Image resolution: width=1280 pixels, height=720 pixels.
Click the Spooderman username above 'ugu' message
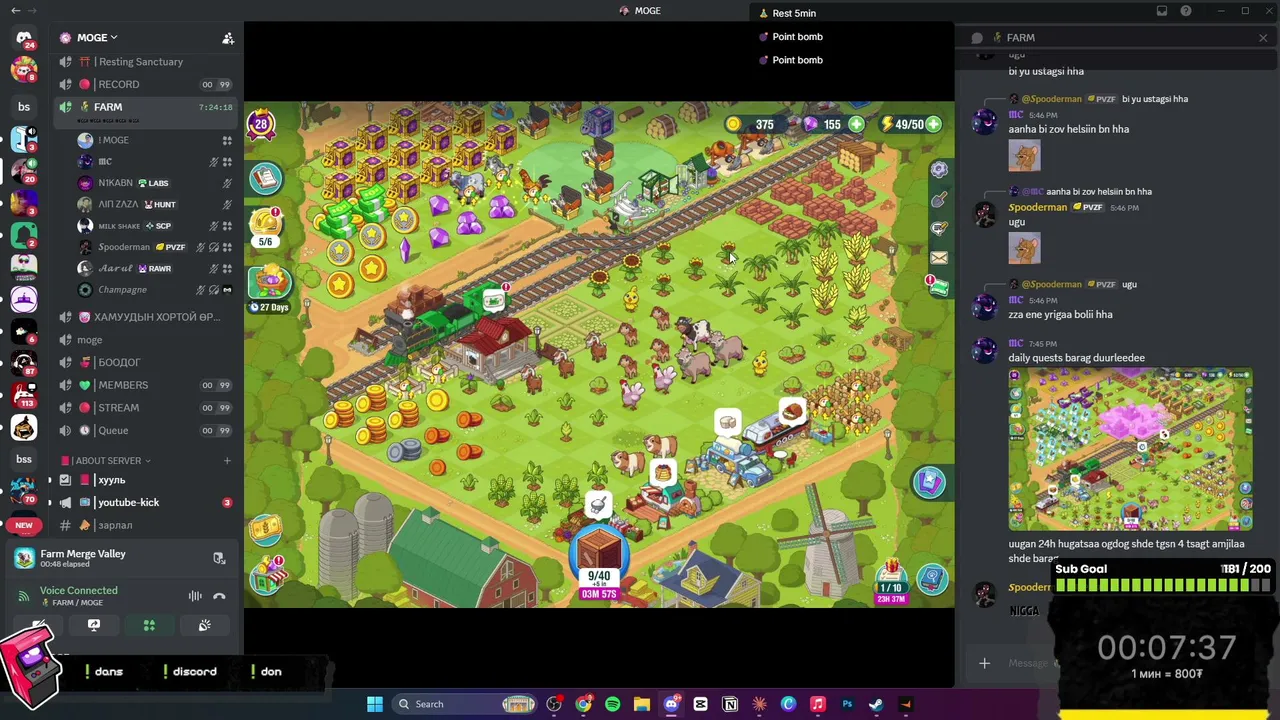click(x=1037, y=208)
